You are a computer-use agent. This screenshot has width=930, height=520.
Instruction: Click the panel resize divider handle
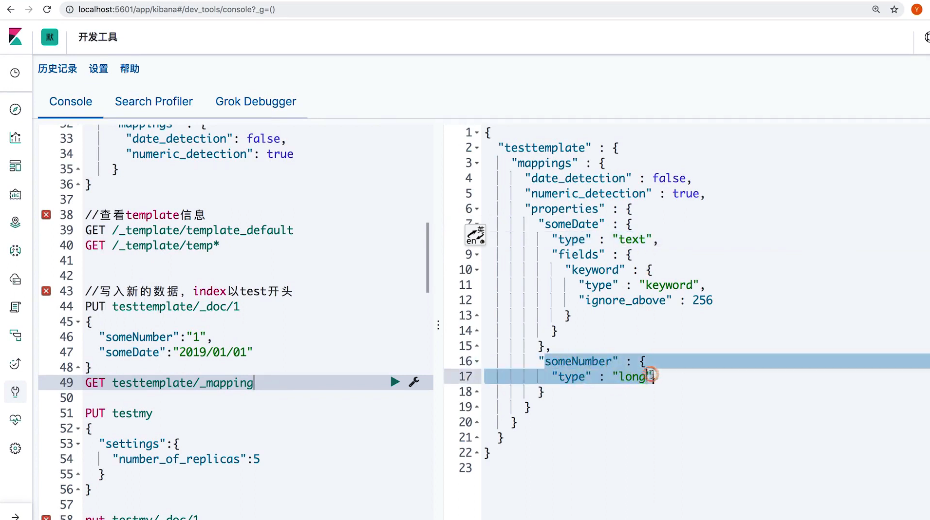click(x=438, y=324)
